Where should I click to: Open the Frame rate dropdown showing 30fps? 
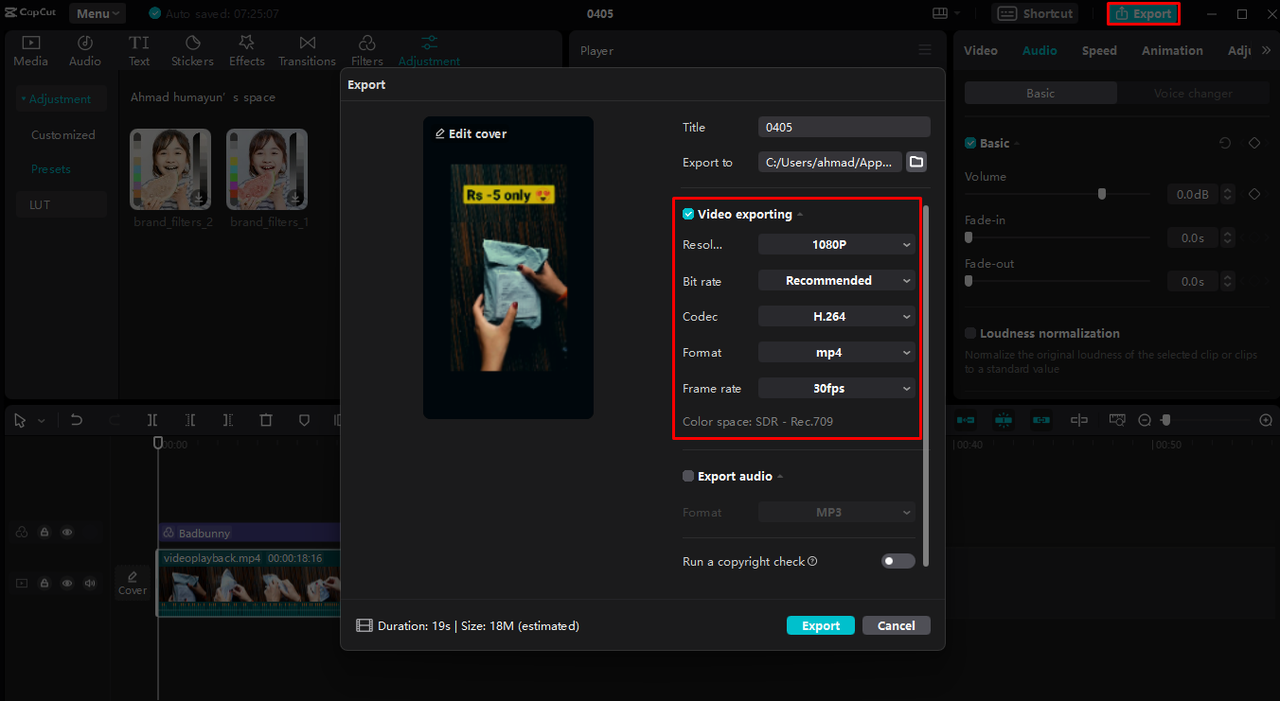click(x=837, y=388)
